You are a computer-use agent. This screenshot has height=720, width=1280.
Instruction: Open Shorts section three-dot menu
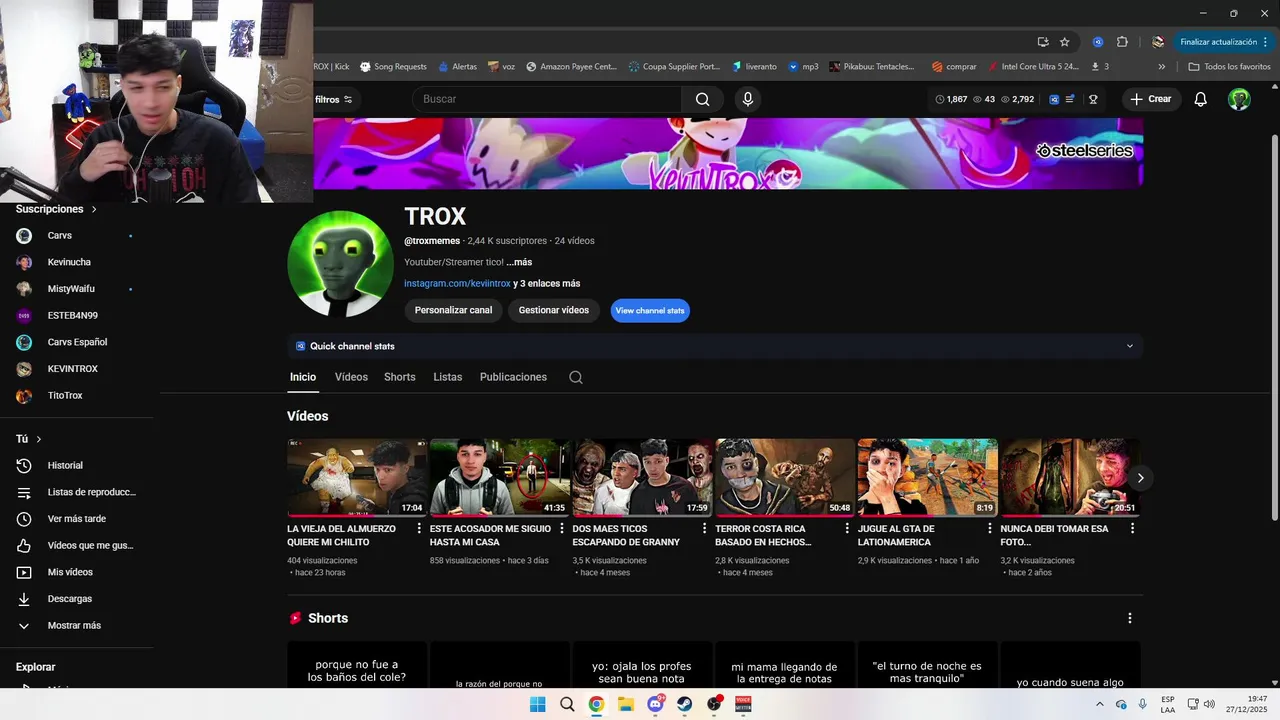point(1130,619)
